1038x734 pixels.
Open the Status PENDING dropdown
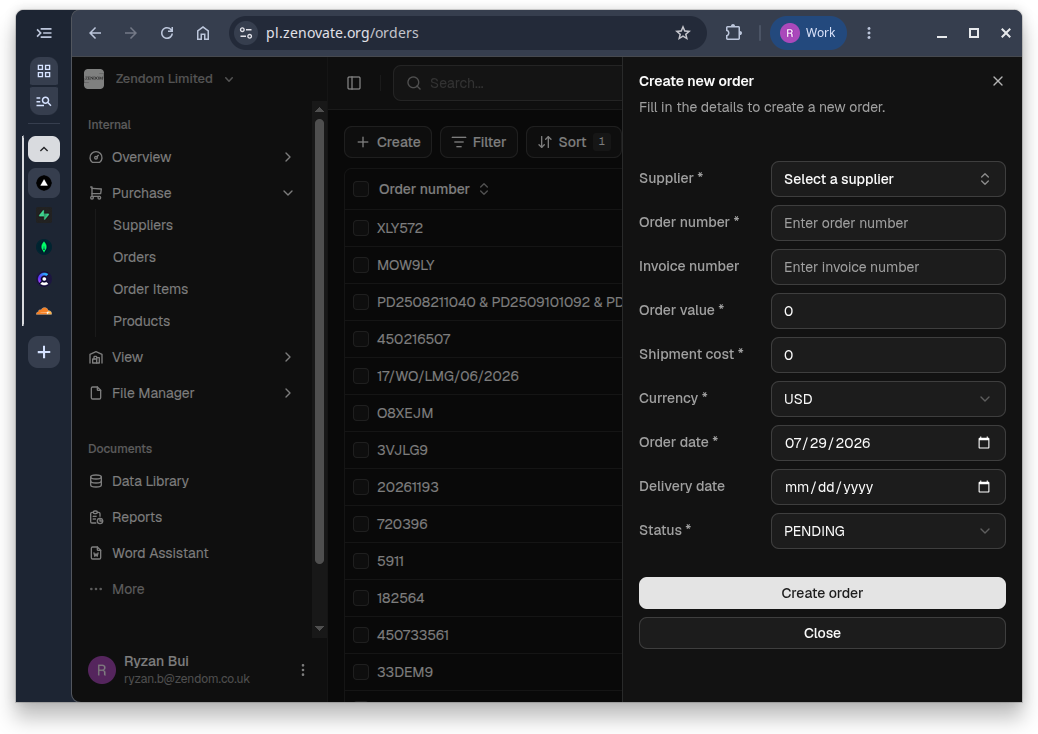click(888, 531)
